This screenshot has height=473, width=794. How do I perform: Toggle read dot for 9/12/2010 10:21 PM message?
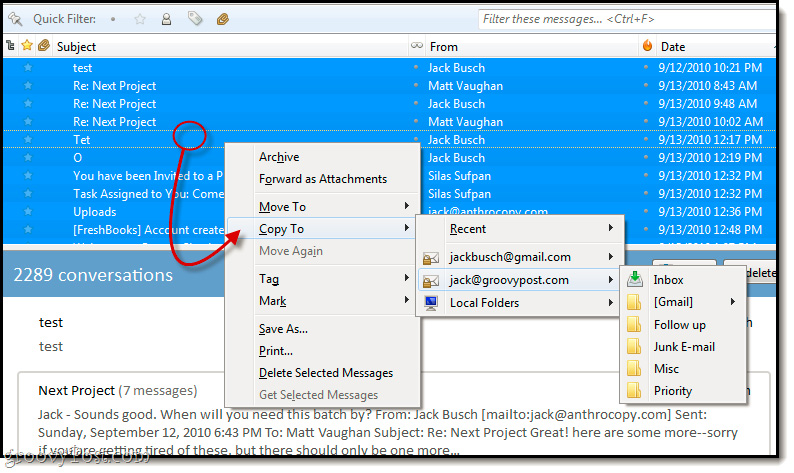pos(416,67)
